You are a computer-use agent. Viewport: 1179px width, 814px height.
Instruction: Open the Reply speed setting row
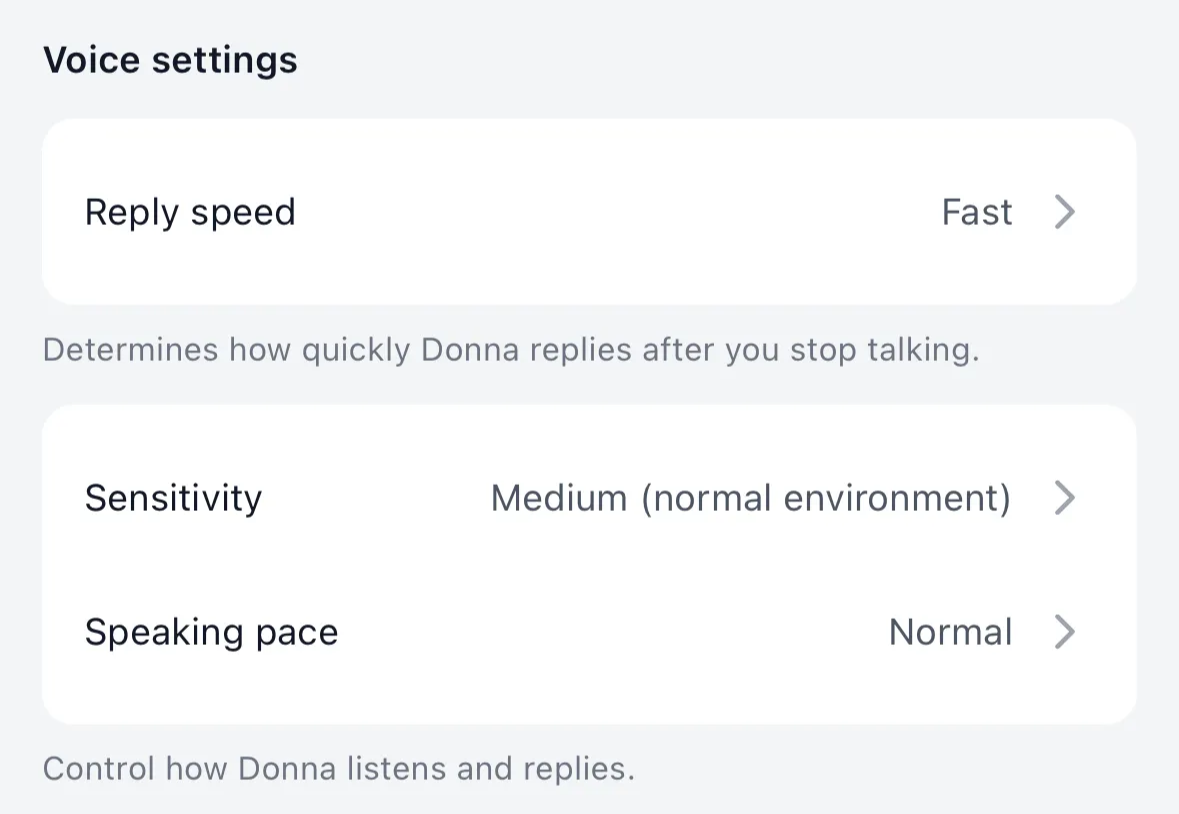coord(588,212)
